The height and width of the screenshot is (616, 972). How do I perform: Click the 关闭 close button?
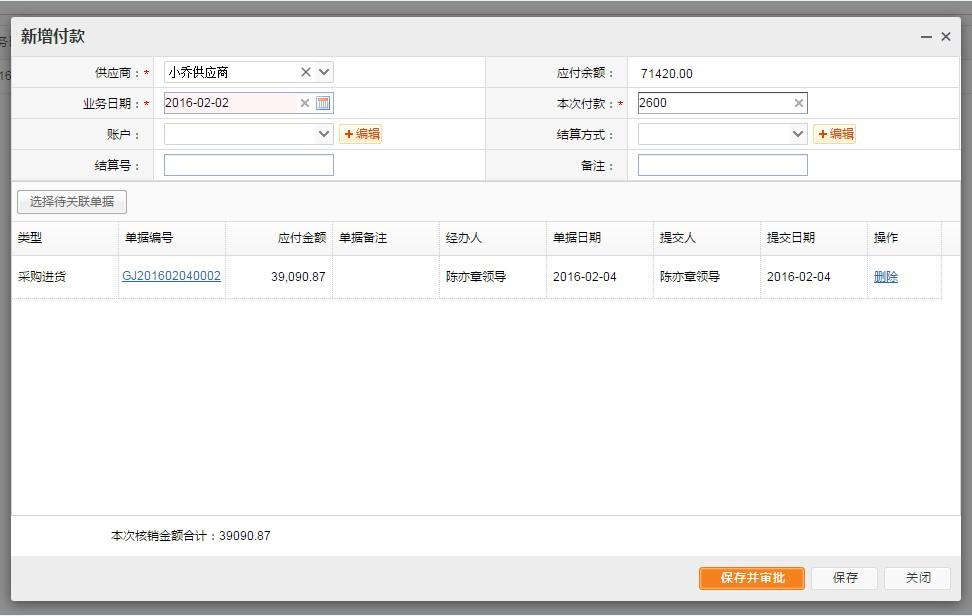coord(917,578)
